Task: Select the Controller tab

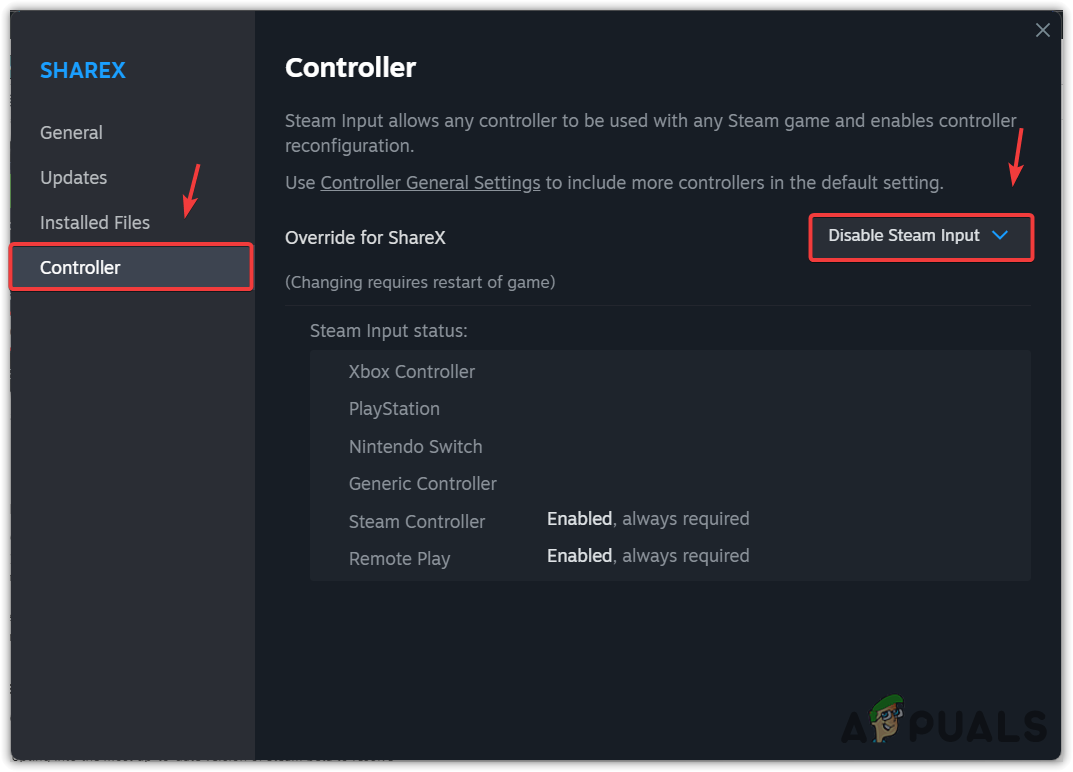Action: [80, 268]
